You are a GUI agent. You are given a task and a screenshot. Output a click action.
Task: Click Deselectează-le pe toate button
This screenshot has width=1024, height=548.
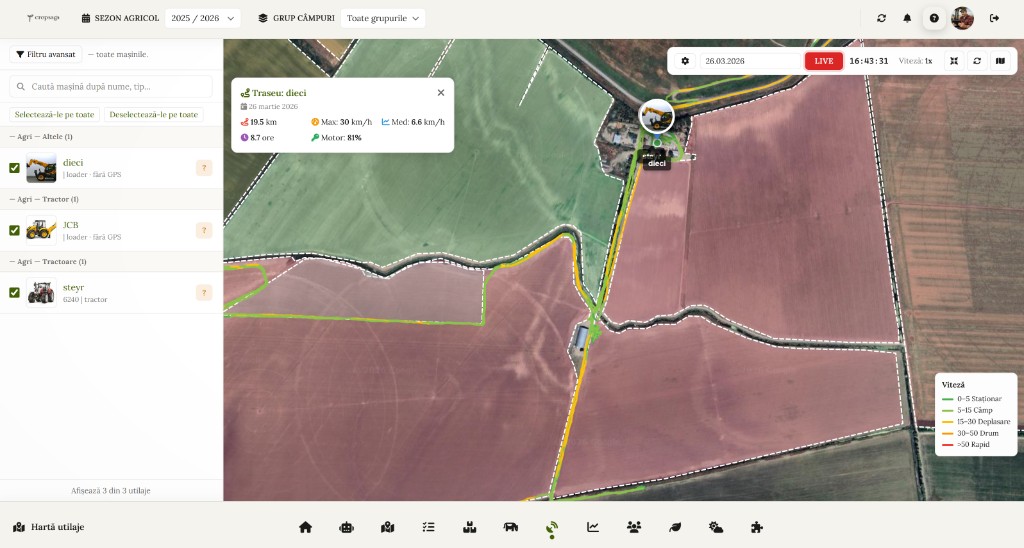[153, 114]
